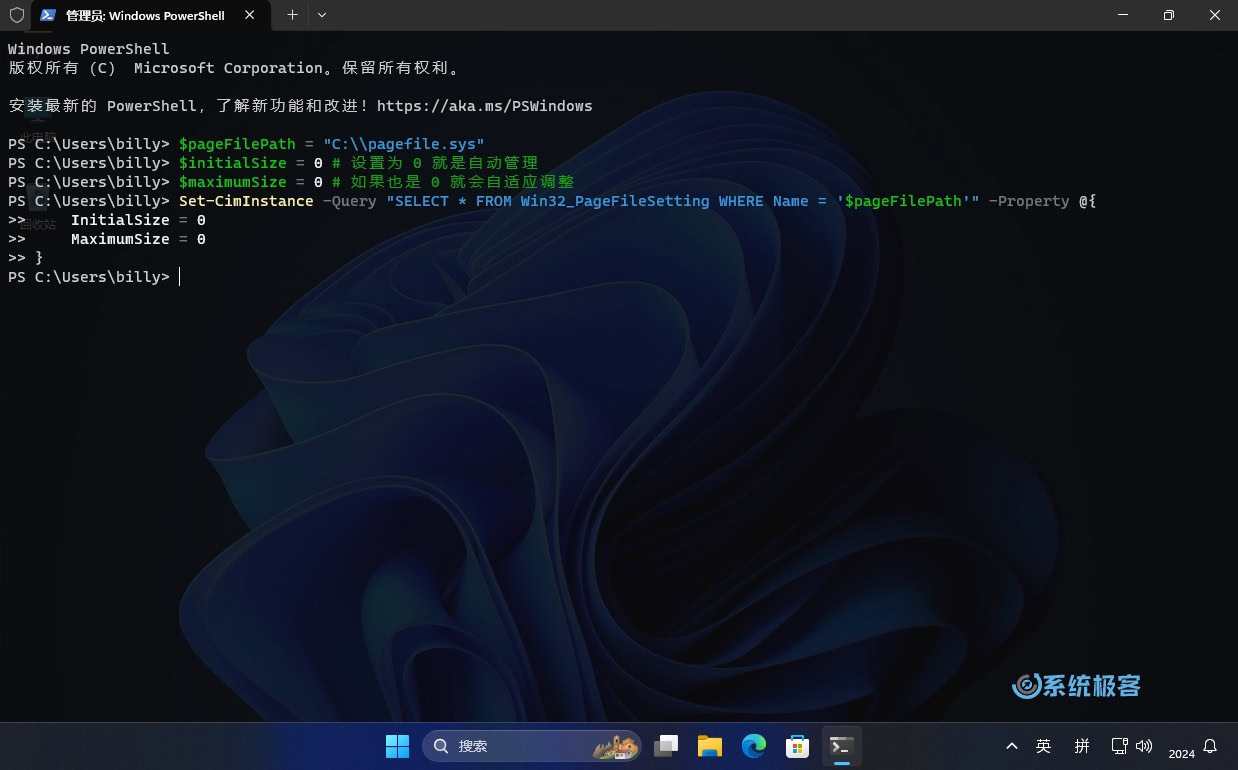Click the Terminal icon on the taskbar
This screenshot has height=770, width=1238.
pos(841,746)
